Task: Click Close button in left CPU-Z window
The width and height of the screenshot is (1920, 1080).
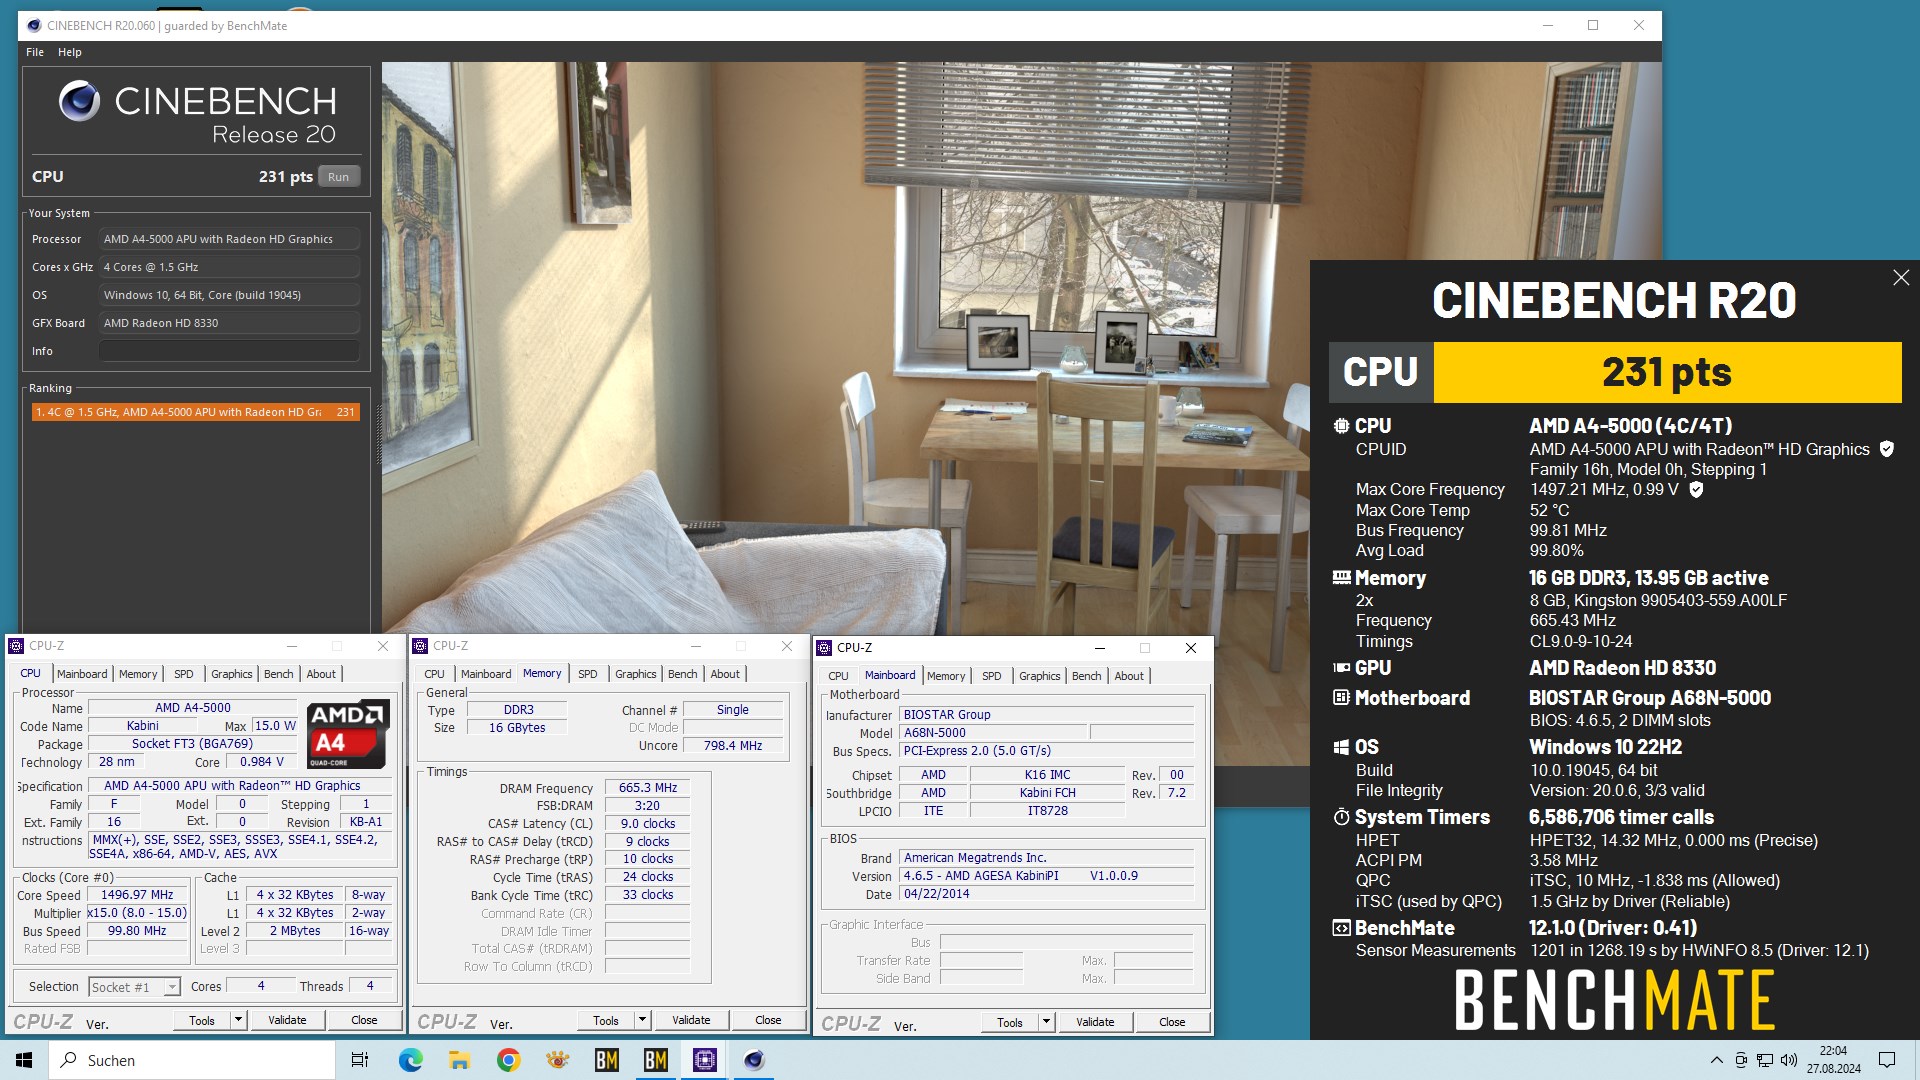Action: click(x=364, y=1020)
